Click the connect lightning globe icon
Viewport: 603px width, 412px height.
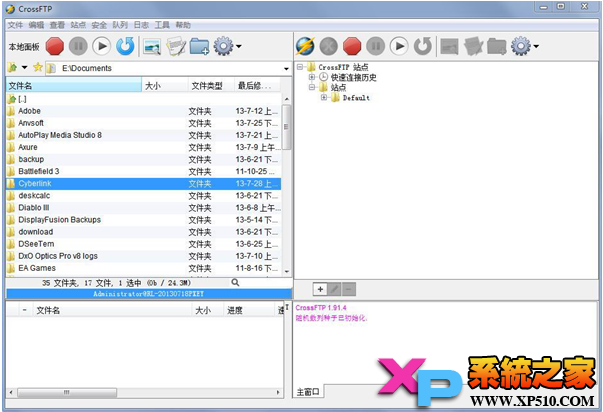click(x=305, y=46)
